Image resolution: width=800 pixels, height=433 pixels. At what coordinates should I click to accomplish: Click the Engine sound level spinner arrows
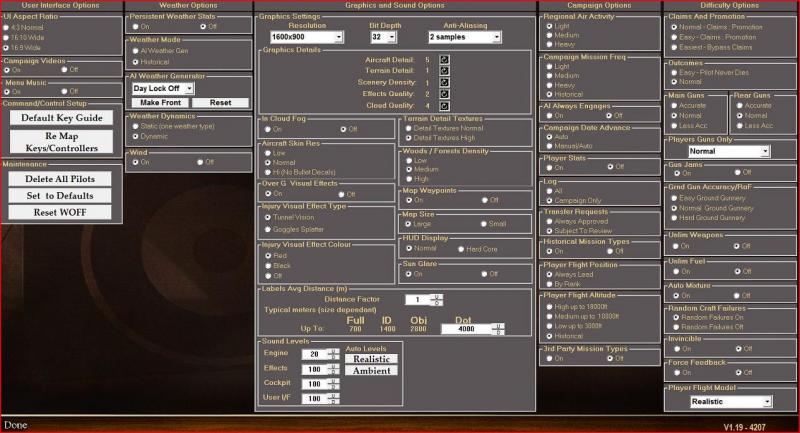point(333,354)
